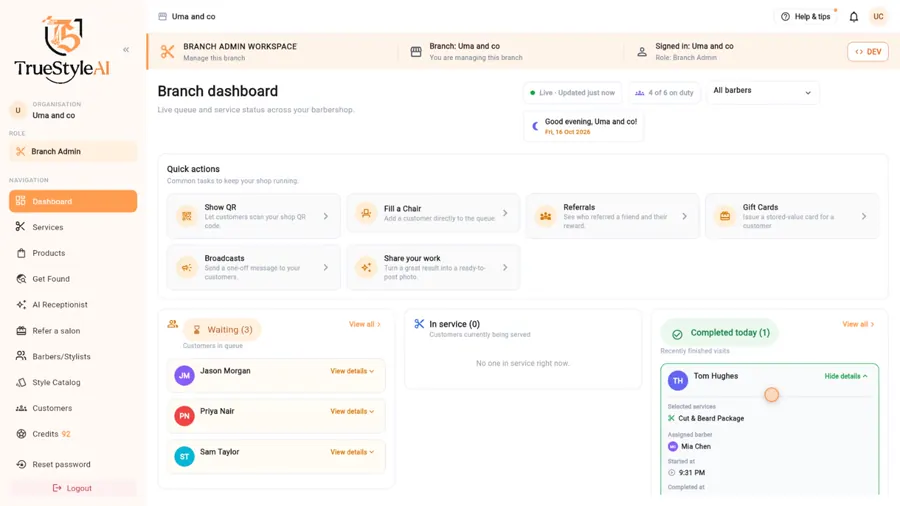Open the notifications bell
900x506 pixels.
(x=854, y=17)
